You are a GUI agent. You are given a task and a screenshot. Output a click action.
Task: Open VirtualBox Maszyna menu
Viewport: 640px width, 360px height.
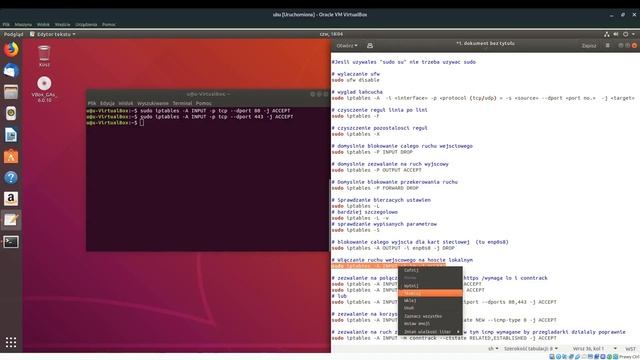pyautogui.click(x=23, y=24)
